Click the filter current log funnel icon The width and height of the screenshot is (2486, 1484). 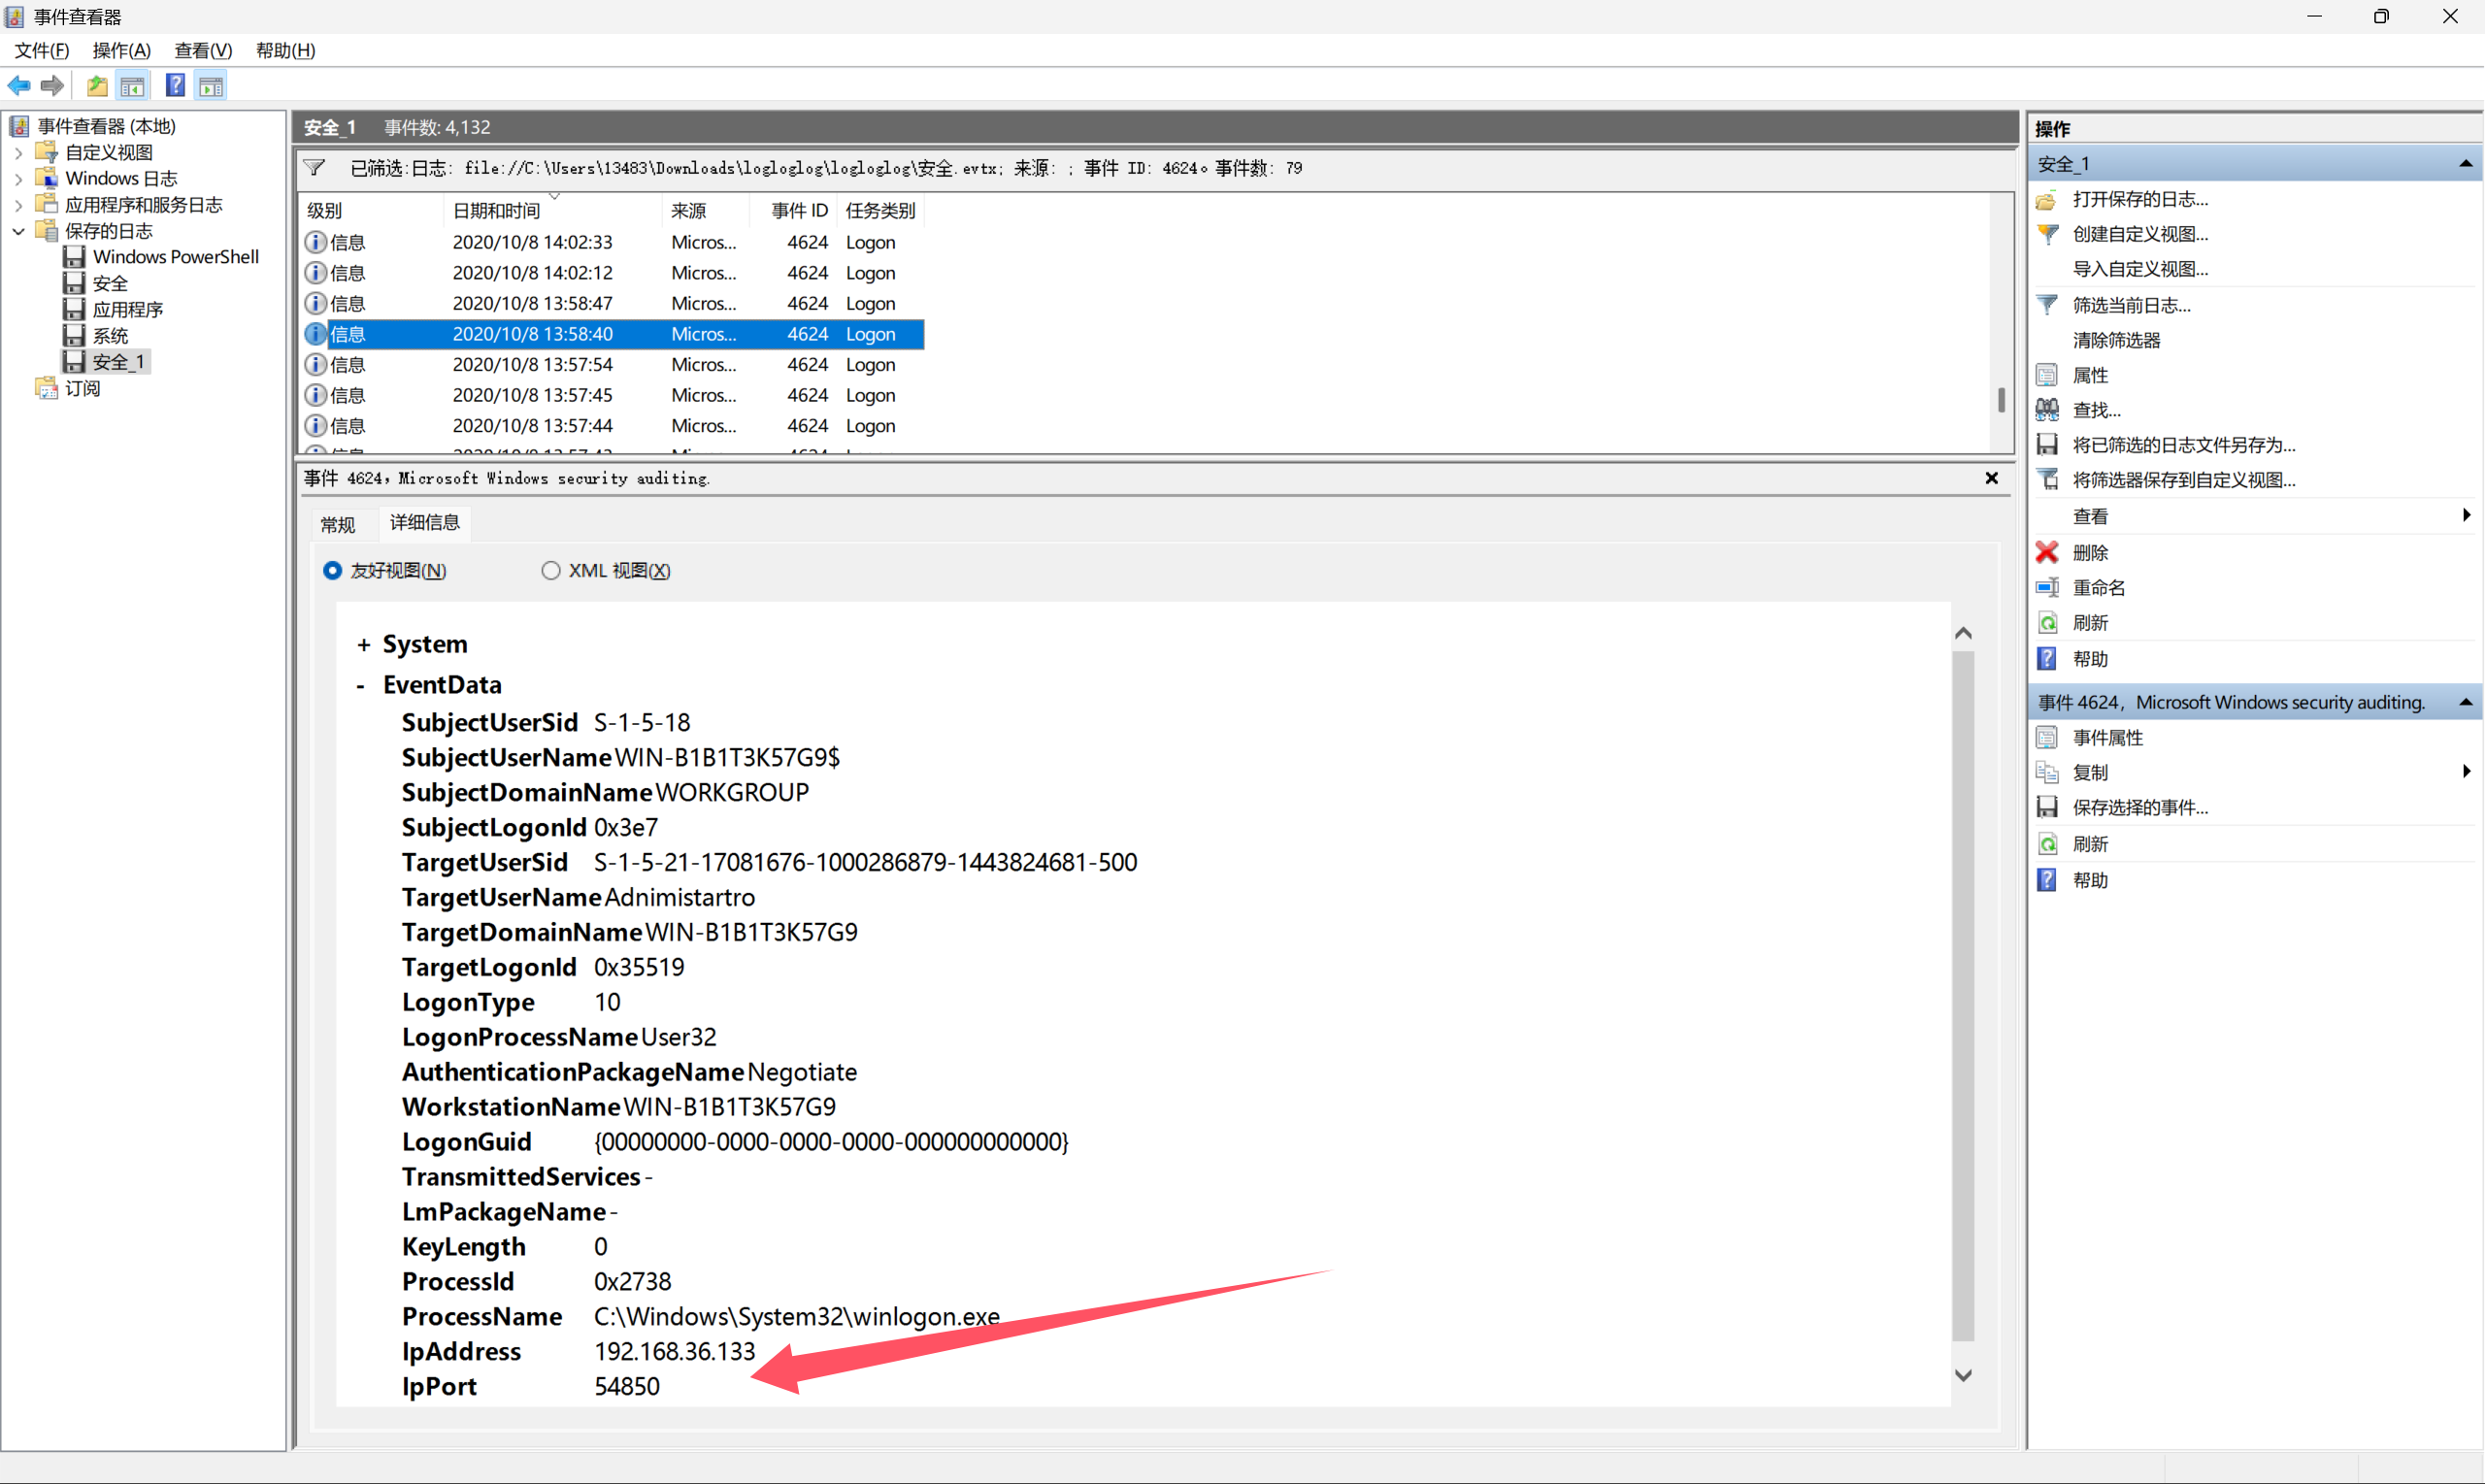[2047, 305]
